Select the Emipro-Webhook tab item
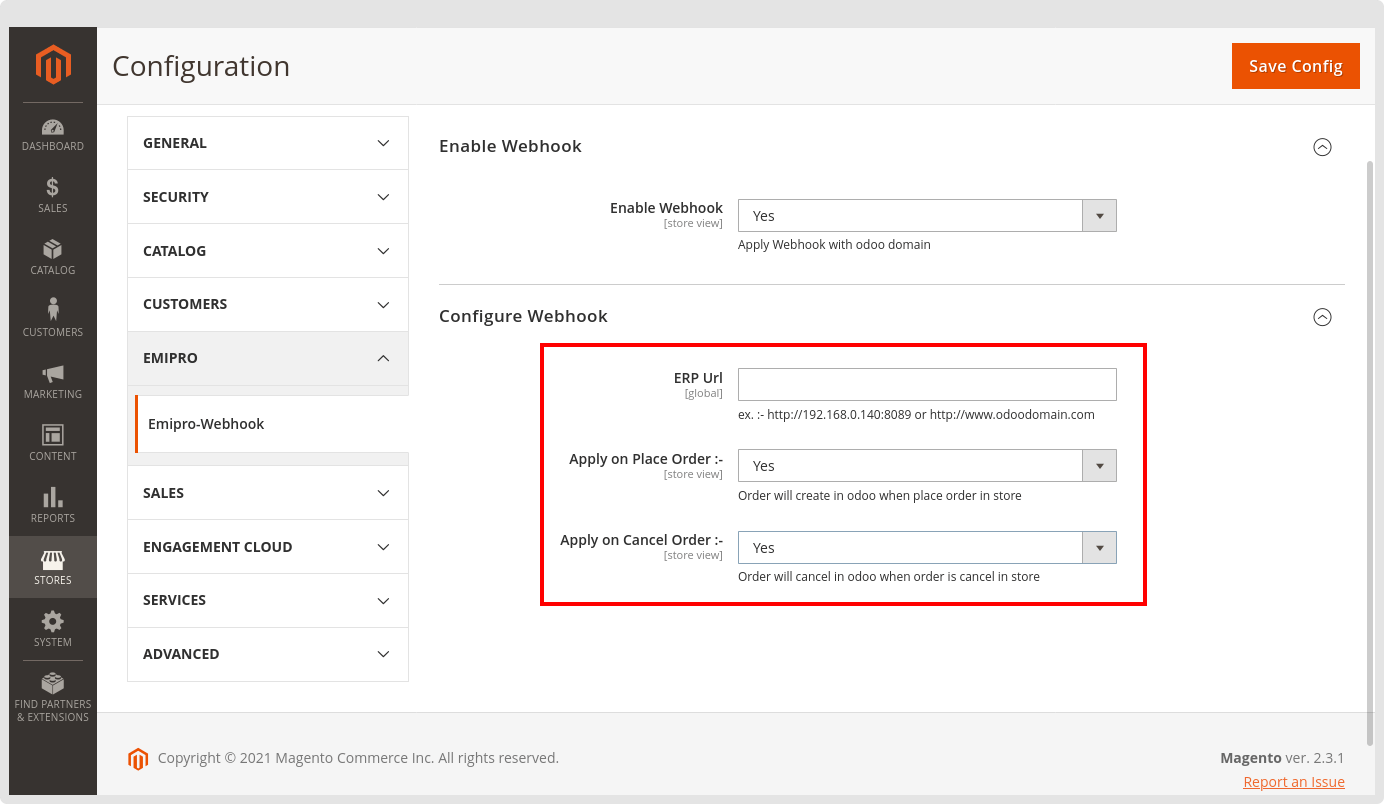This screenshot has width=1384, height=804. [x=272, y=424]
